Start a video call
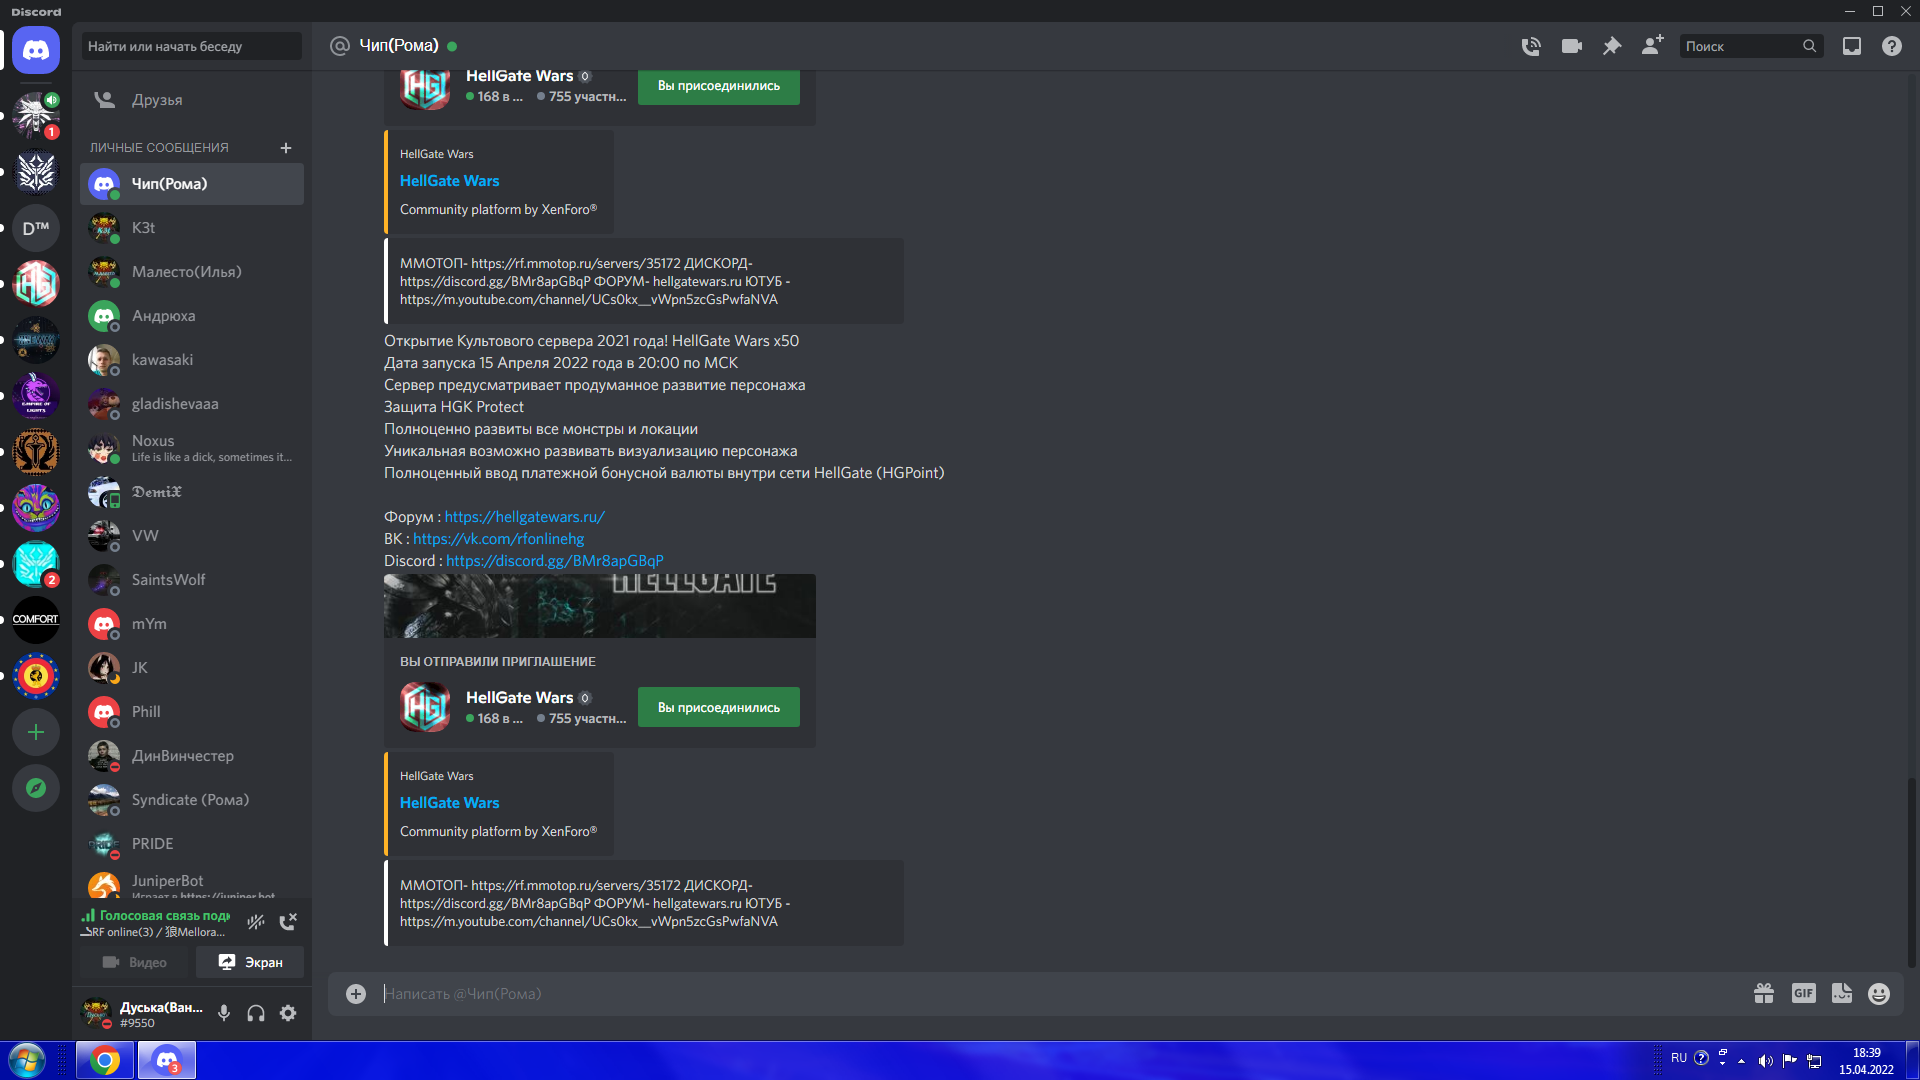The height and width of the screenshot is (1080, 1920). point(1572,46)
